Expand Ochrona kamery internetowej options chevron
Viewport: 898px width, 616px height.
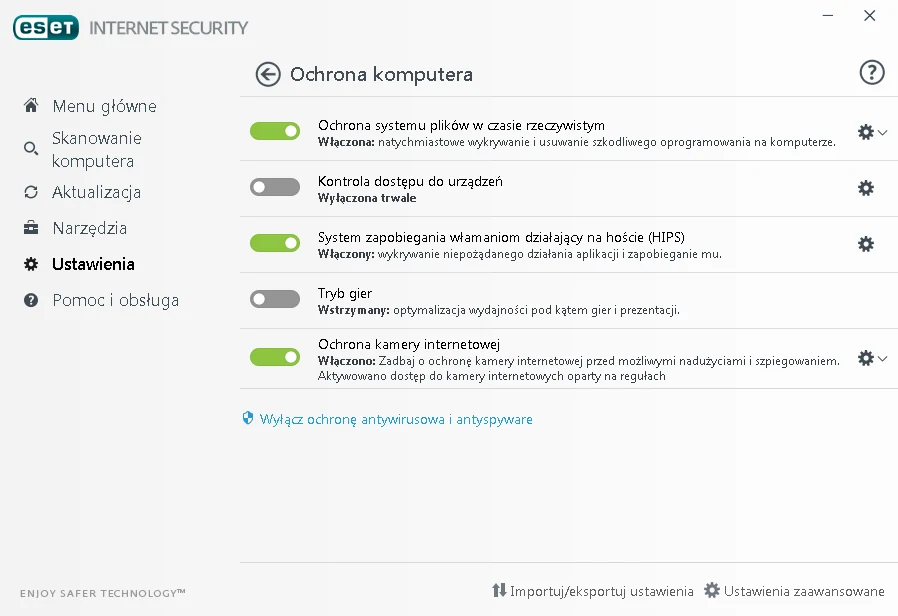(x=882, y=356)
